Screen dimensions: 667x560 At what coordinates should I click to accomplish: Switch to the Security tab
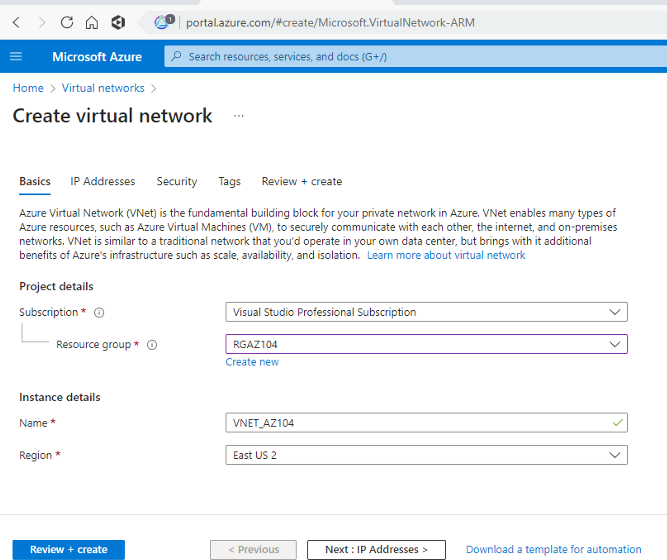177,182
